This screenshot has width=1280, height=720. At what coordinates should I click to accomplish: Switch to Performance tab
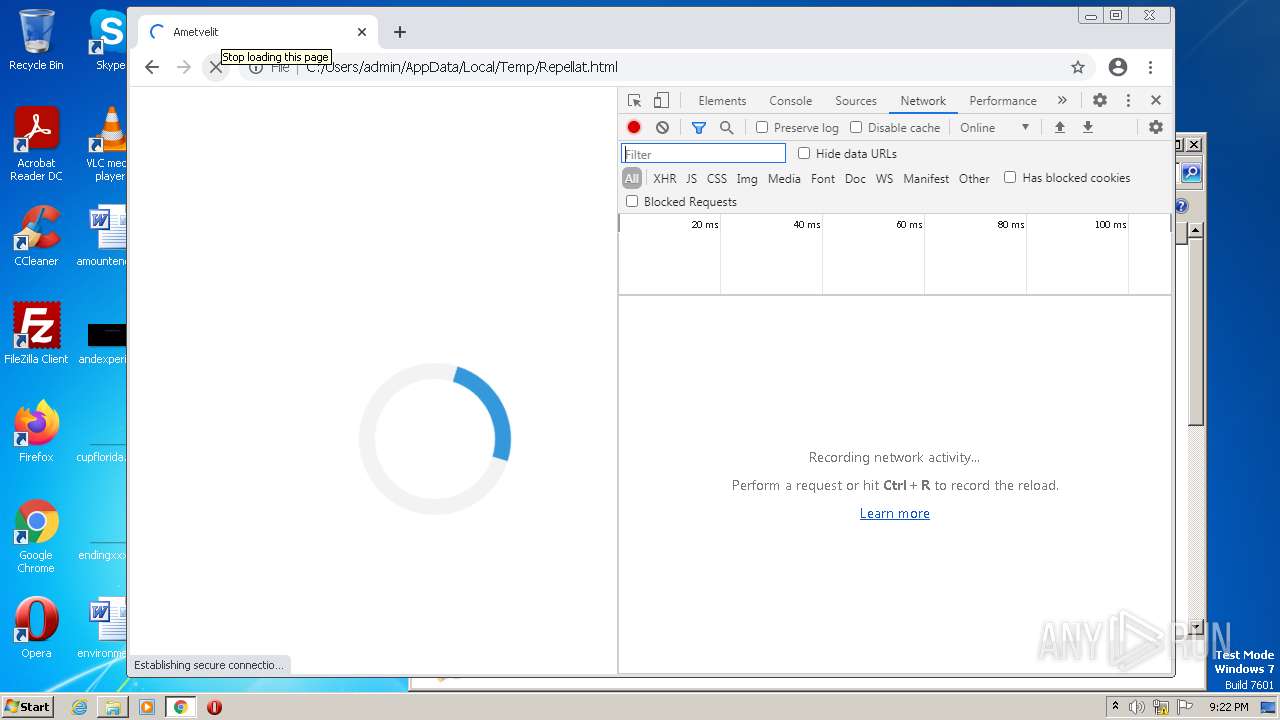pyautogui.click(x=1003, y=100)
